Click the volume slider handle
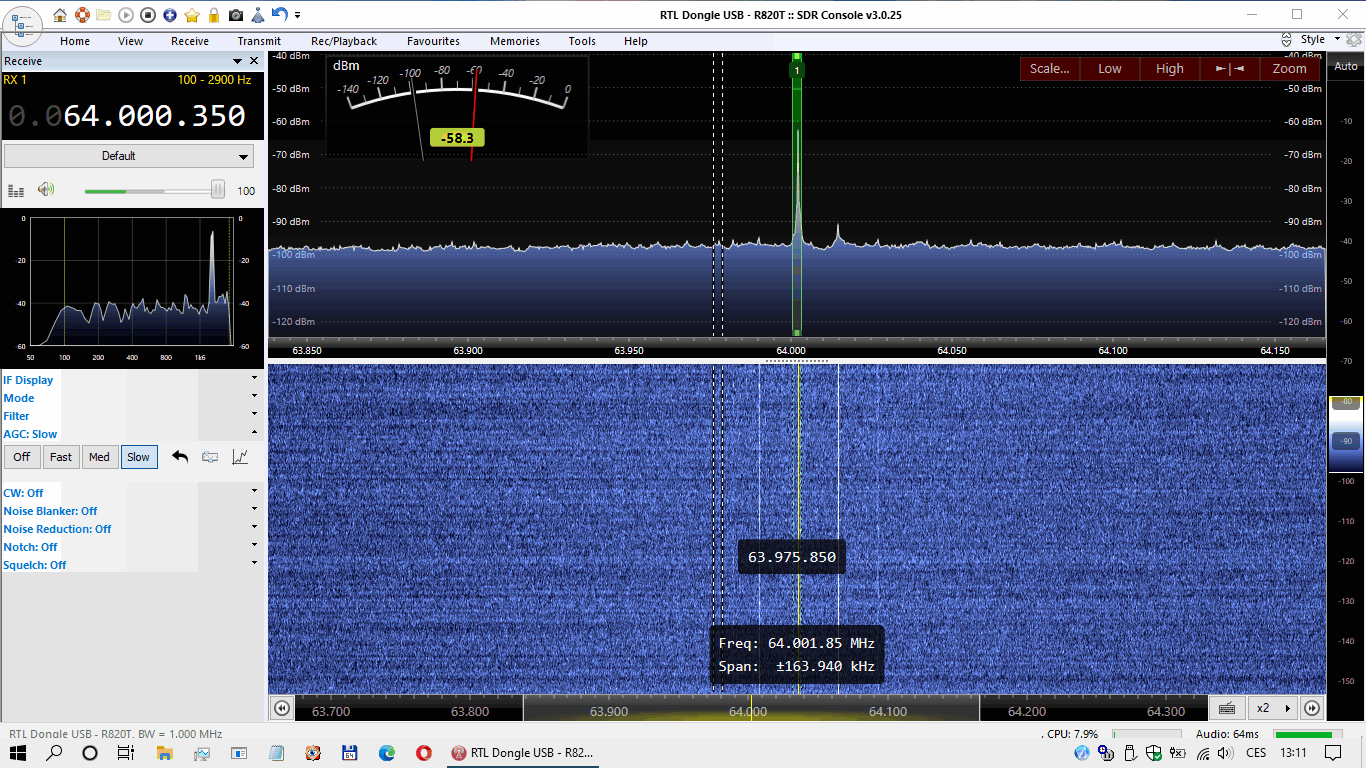This screenshot has width=1366, height=768. coord(217,190)
